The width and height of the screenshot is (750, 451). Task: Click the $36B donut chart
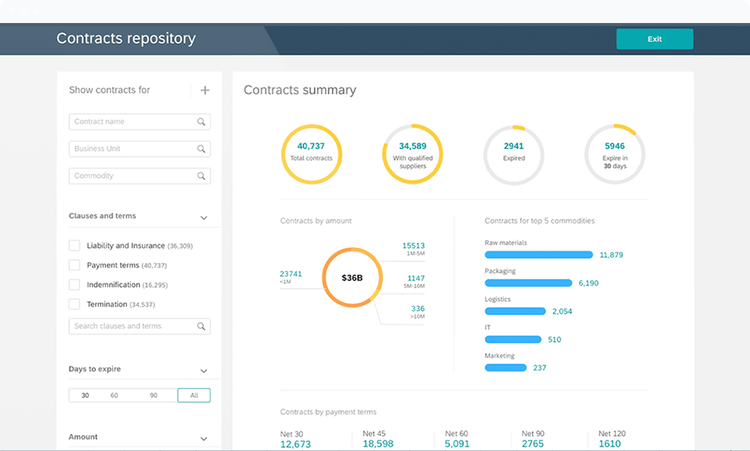[x=352, y=277]
